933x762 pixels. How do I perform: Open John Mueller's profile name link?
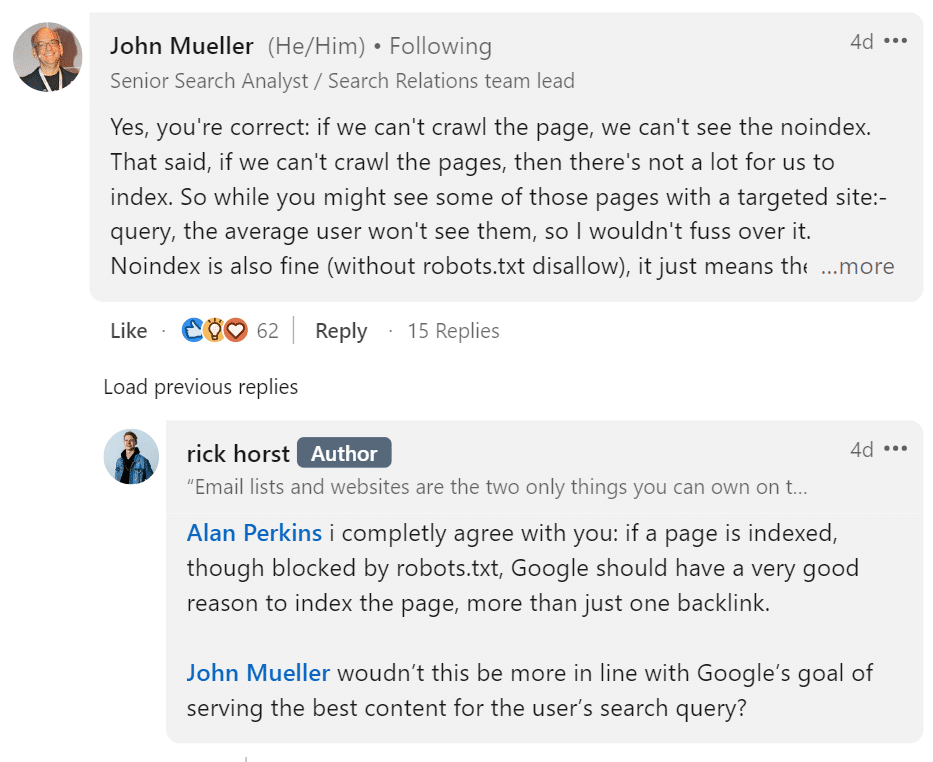coord(184,46)
